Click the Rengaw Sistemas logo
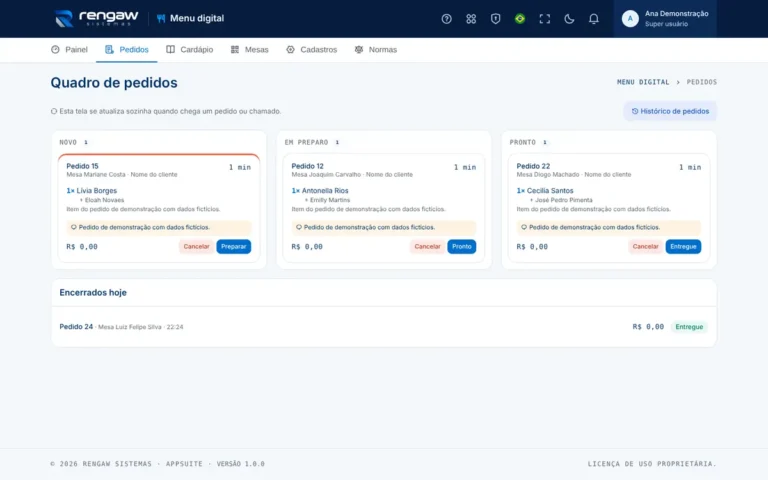Screen dimensions: 768x480 (x=96, y=19)
